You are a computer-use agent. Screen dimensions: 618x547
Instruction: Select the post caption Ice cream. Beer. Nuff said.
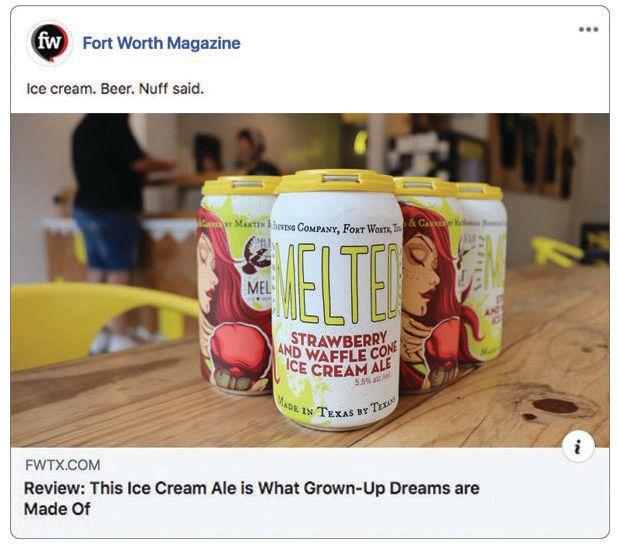click(115, 89)
